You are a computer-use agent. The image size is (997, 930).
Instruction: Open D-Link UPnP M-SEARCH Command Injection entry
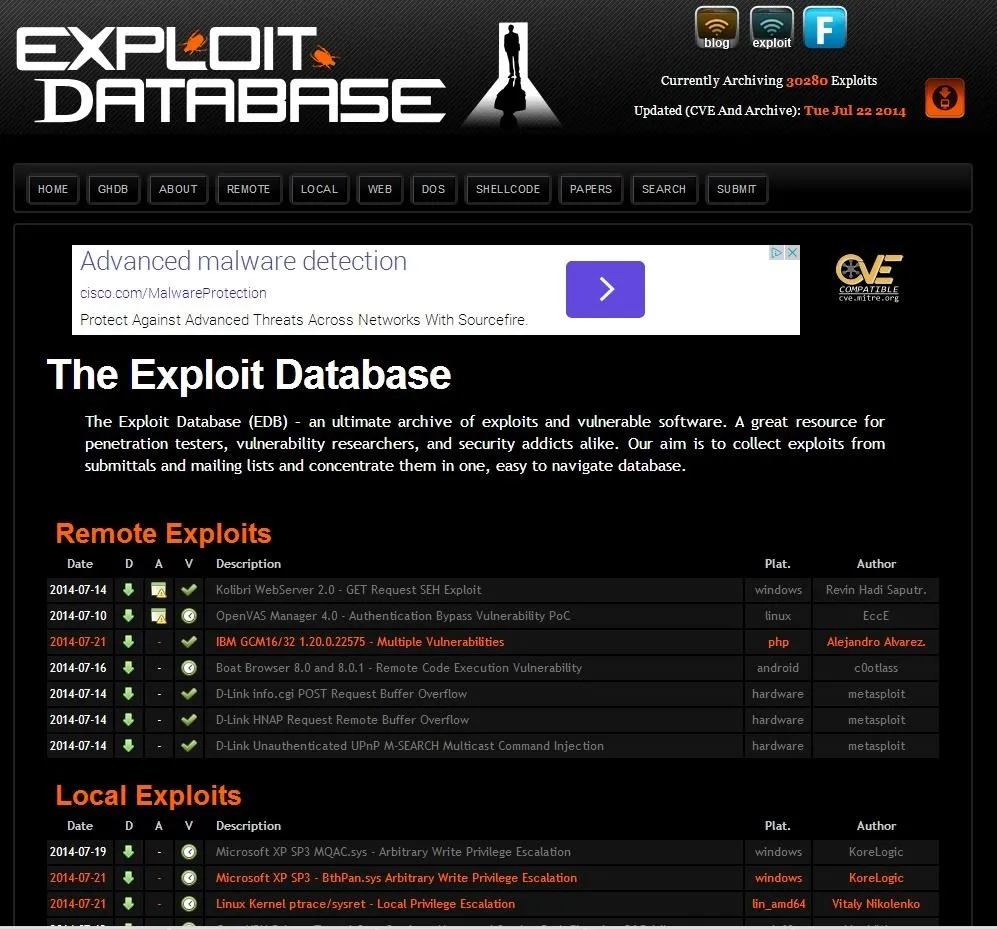(409, 746)
